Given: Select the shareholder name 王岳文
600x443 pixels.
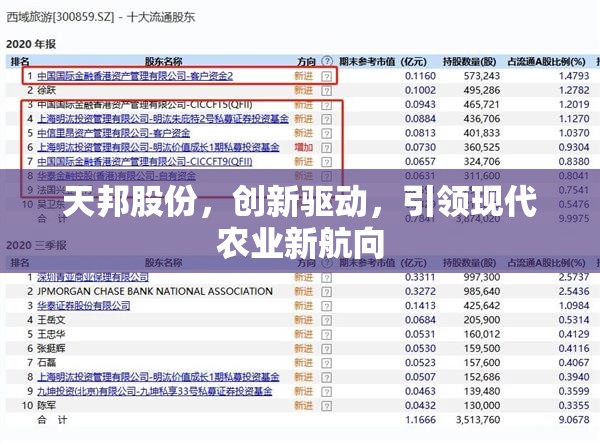Looking at the screenshot, I should pos(51,320).
